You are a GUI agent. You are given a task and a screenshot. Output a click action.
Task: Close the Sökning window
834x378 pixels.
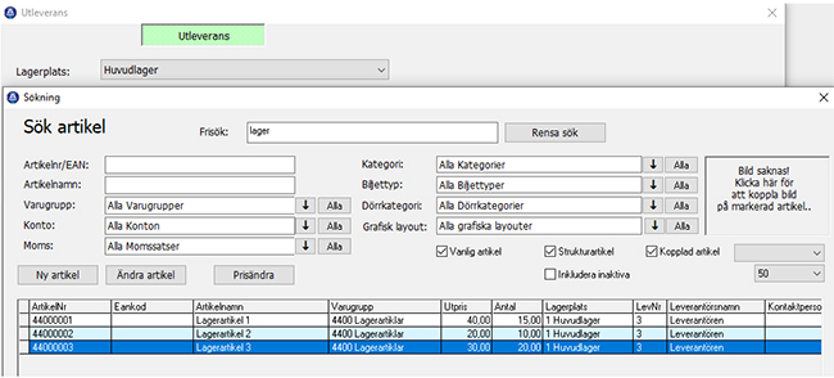tap(823, 97)
